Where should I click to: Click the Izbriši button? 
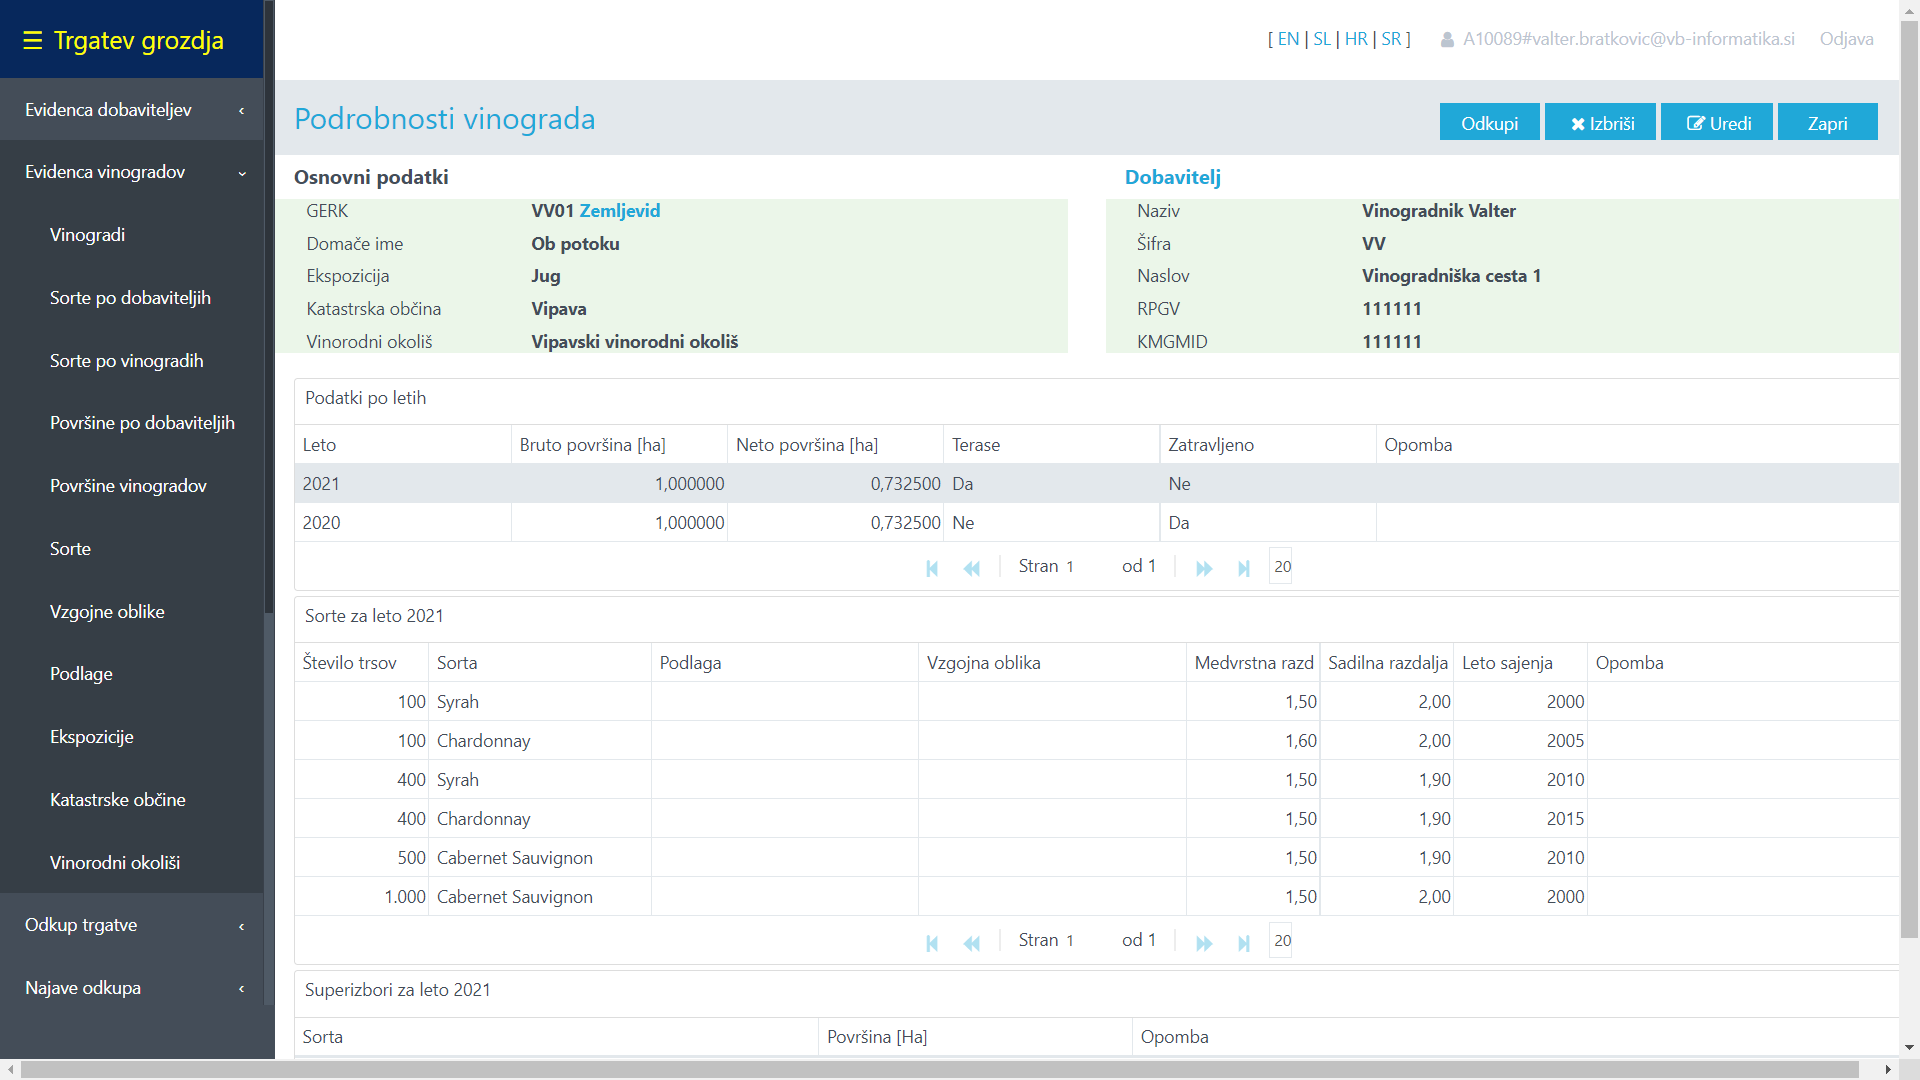[x=1600, y=122]
